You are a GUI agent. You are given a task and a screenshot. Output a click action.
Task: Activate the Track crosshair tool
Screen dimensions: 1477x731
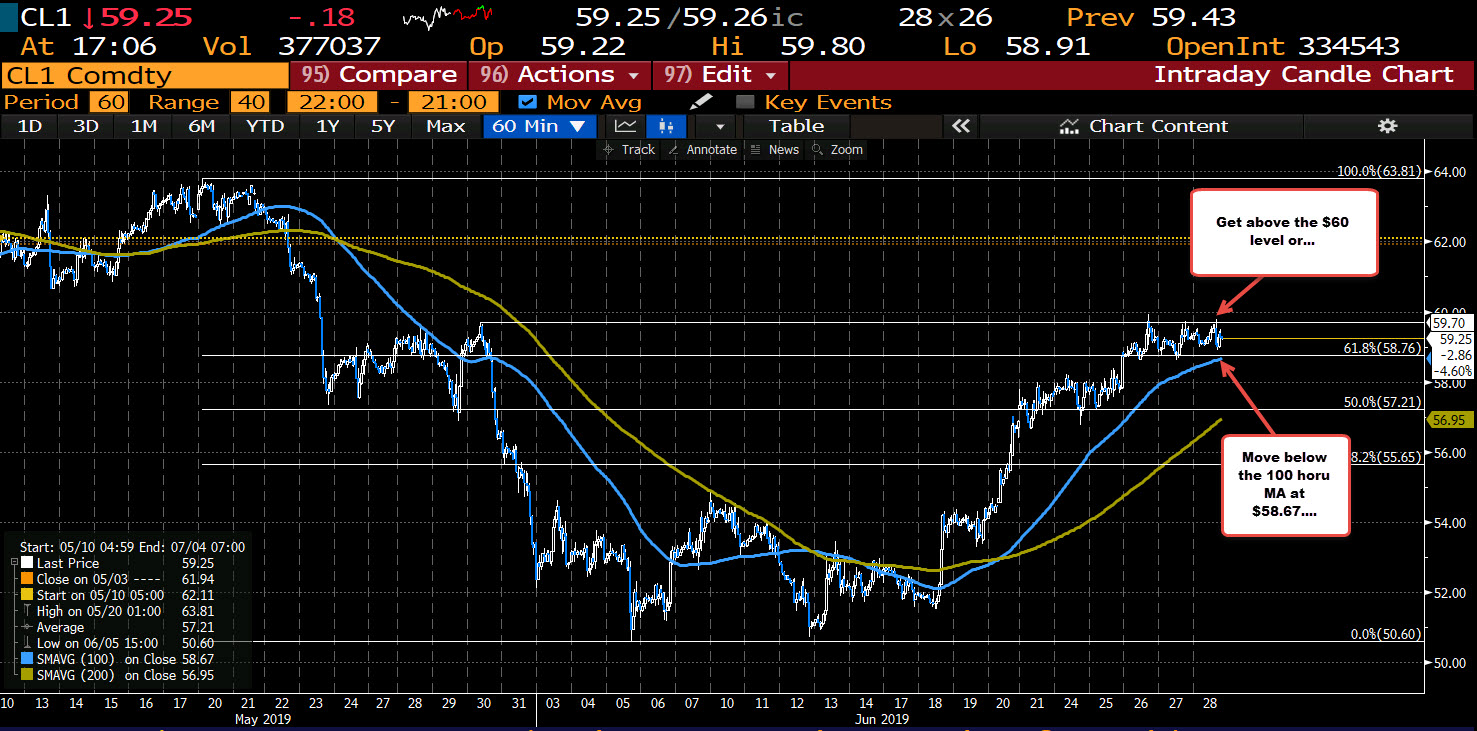tap(628, 150)
